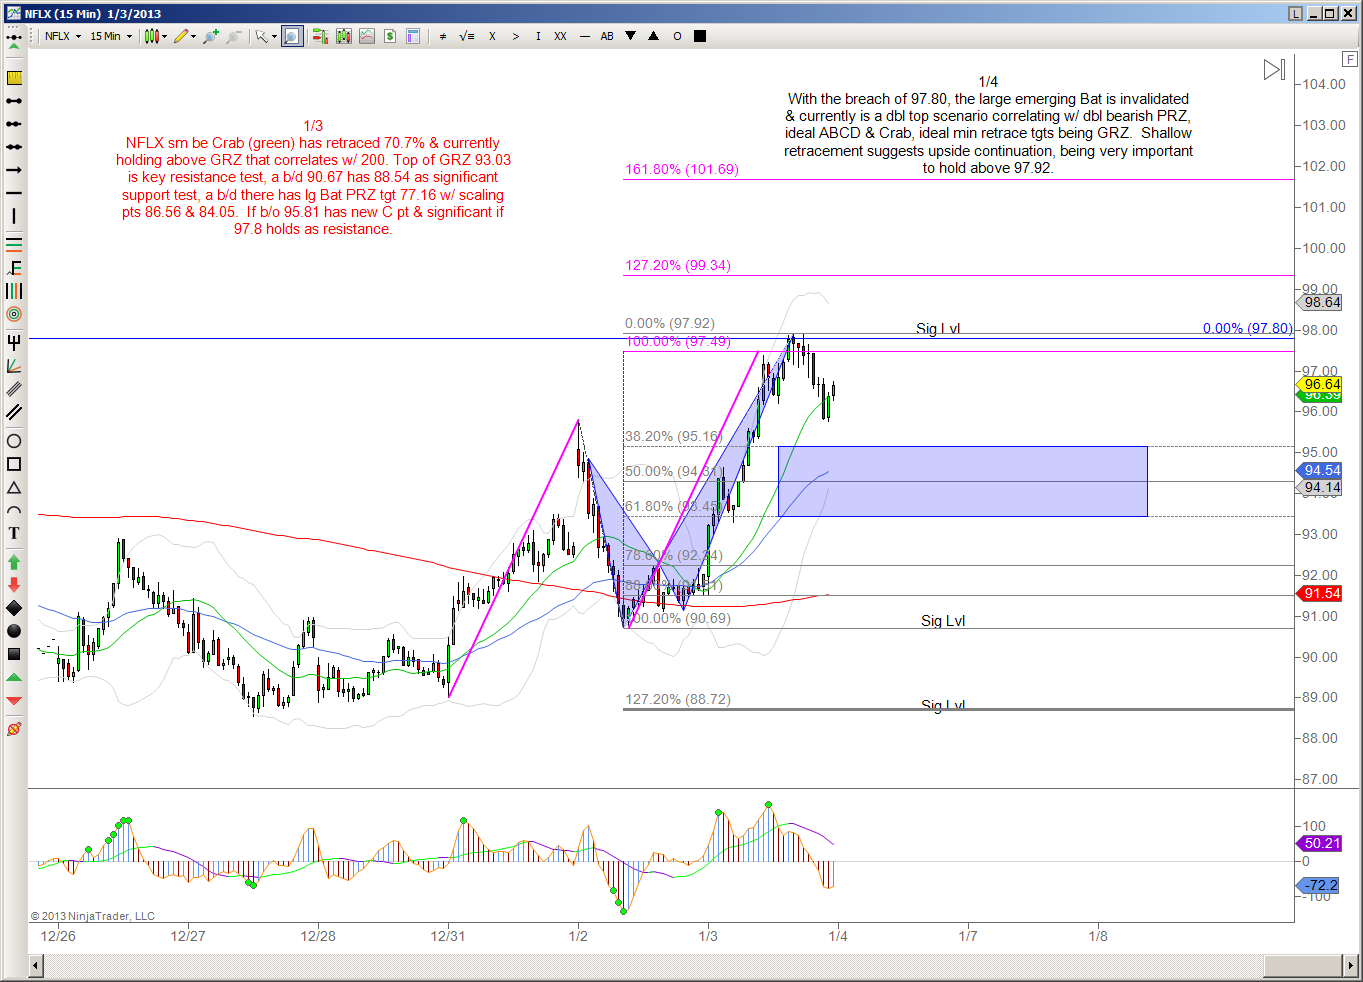
Task: Open the candlestick chart style dropdown
Action: point(155,36)
